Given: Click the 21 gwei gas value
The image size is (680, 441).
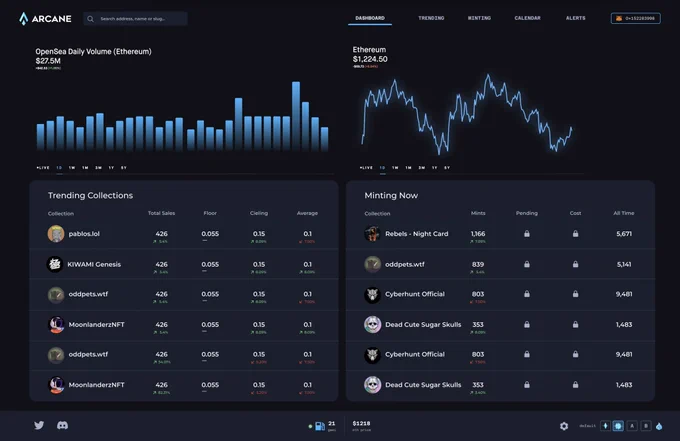Looking at the screenshot, I should pyautogui.click(x=332, y=423).
